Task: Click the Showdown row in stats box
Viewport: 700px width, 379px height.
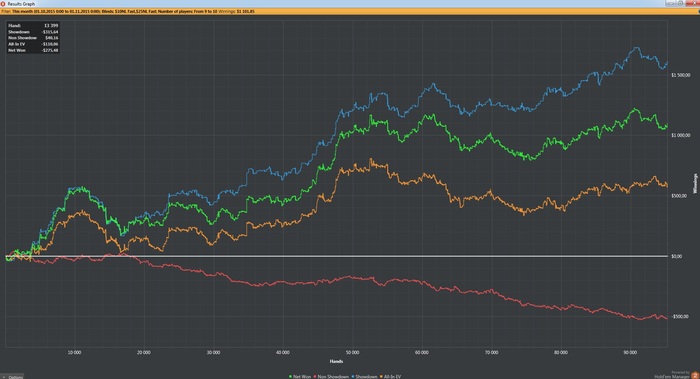Action: [x=33, y=32]
